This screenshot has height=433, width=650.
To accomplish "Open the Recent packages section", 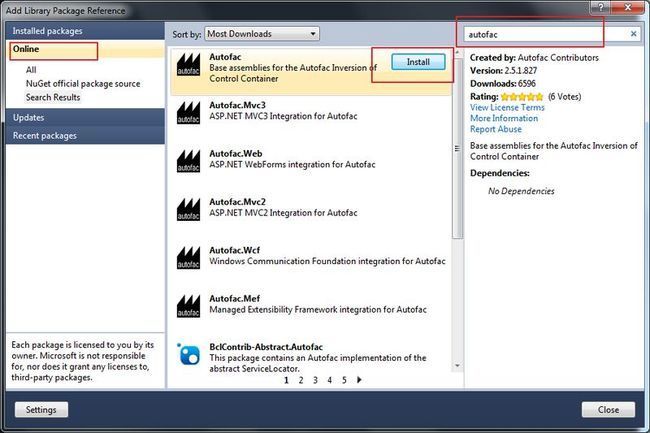I will click(85, 135).
